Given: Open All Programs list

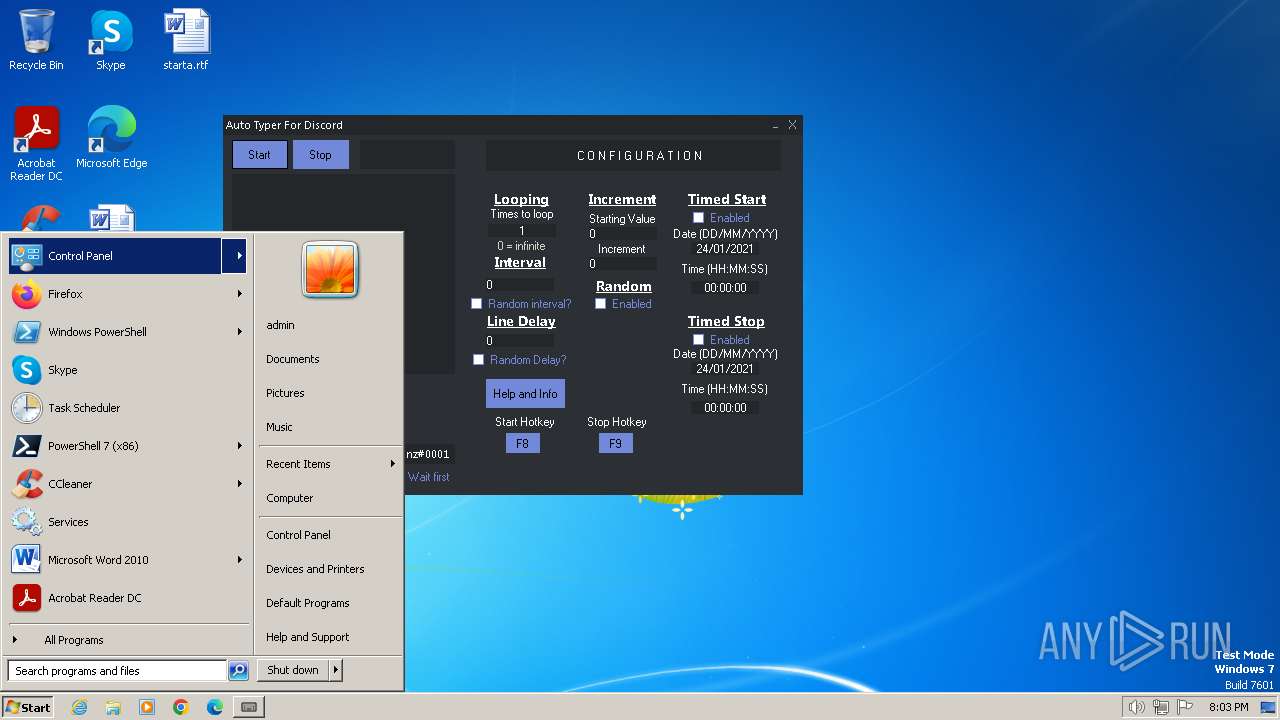Looking at the screenshot, I should (x=73, y=640).
